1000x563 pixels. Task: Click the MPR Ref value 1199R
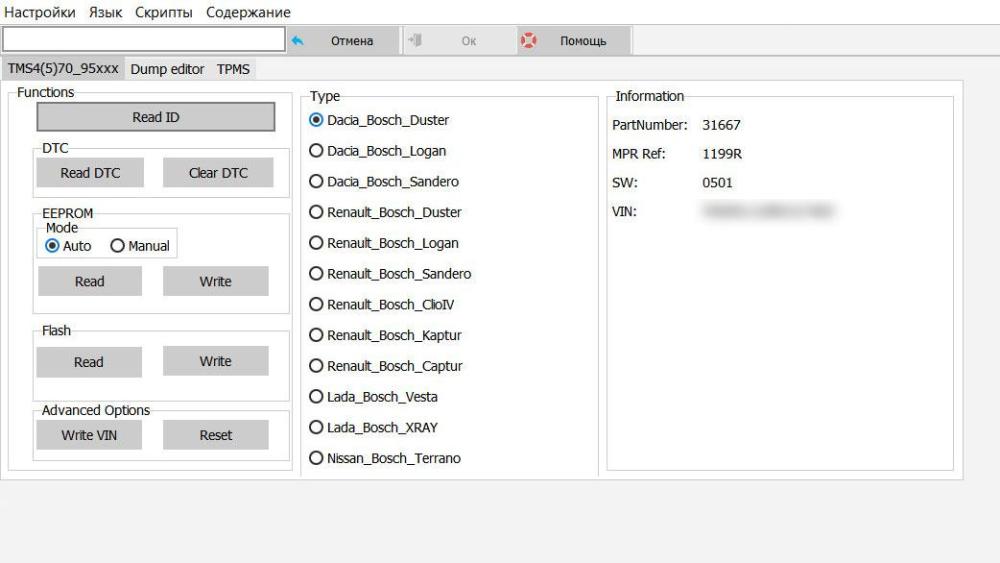pyautogui.click(x=722, y=154)
